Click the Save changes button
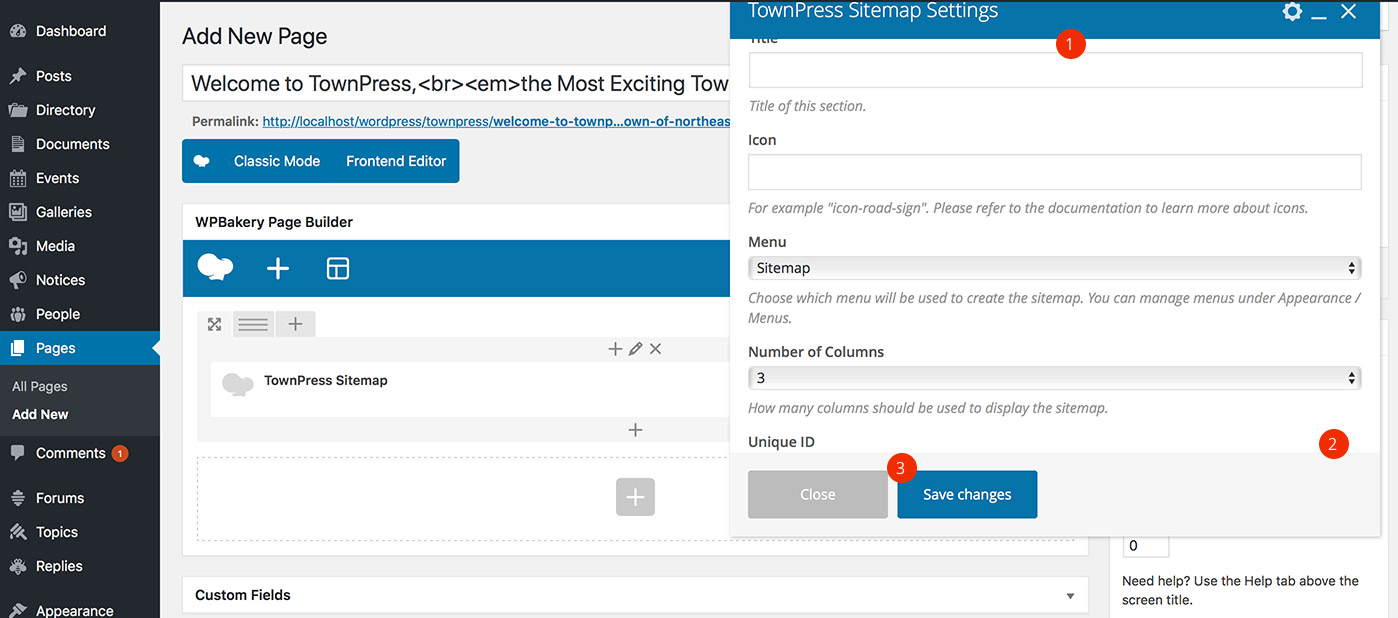Image resolution: width=1398 pixels, height=618 pixels. pyautogui.click(x=967, y=494)
